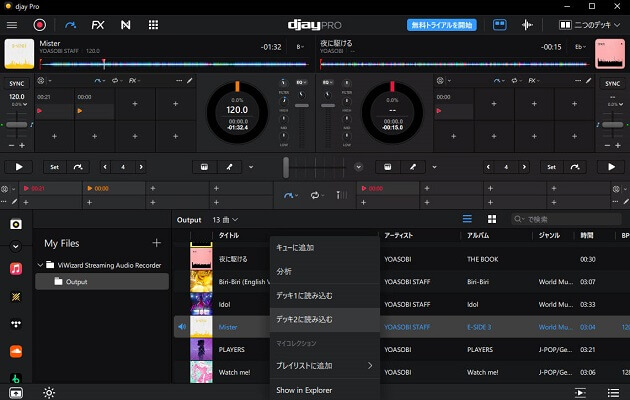Open the queue list icon bottom right
Image resolution: width=630 pixels, height=400 pixels.
coord(613,392)
